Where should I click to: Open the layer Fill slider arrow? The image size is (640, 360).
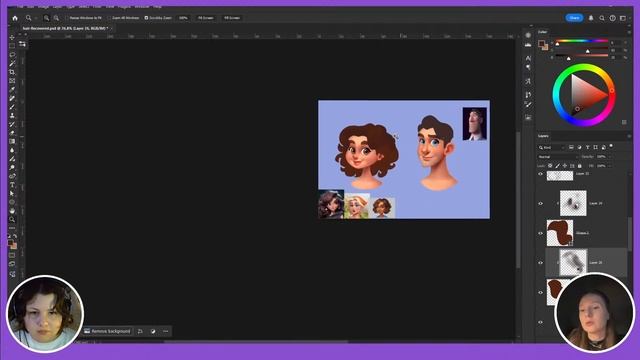pos(610,166)
